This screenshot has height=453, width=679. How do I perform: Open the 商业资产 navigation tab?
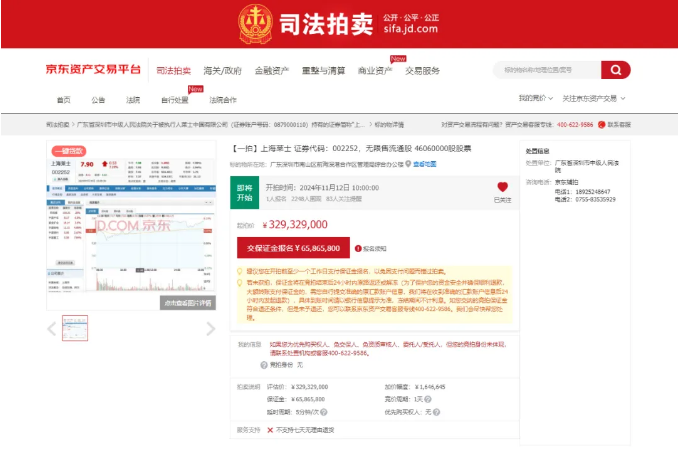375,71
